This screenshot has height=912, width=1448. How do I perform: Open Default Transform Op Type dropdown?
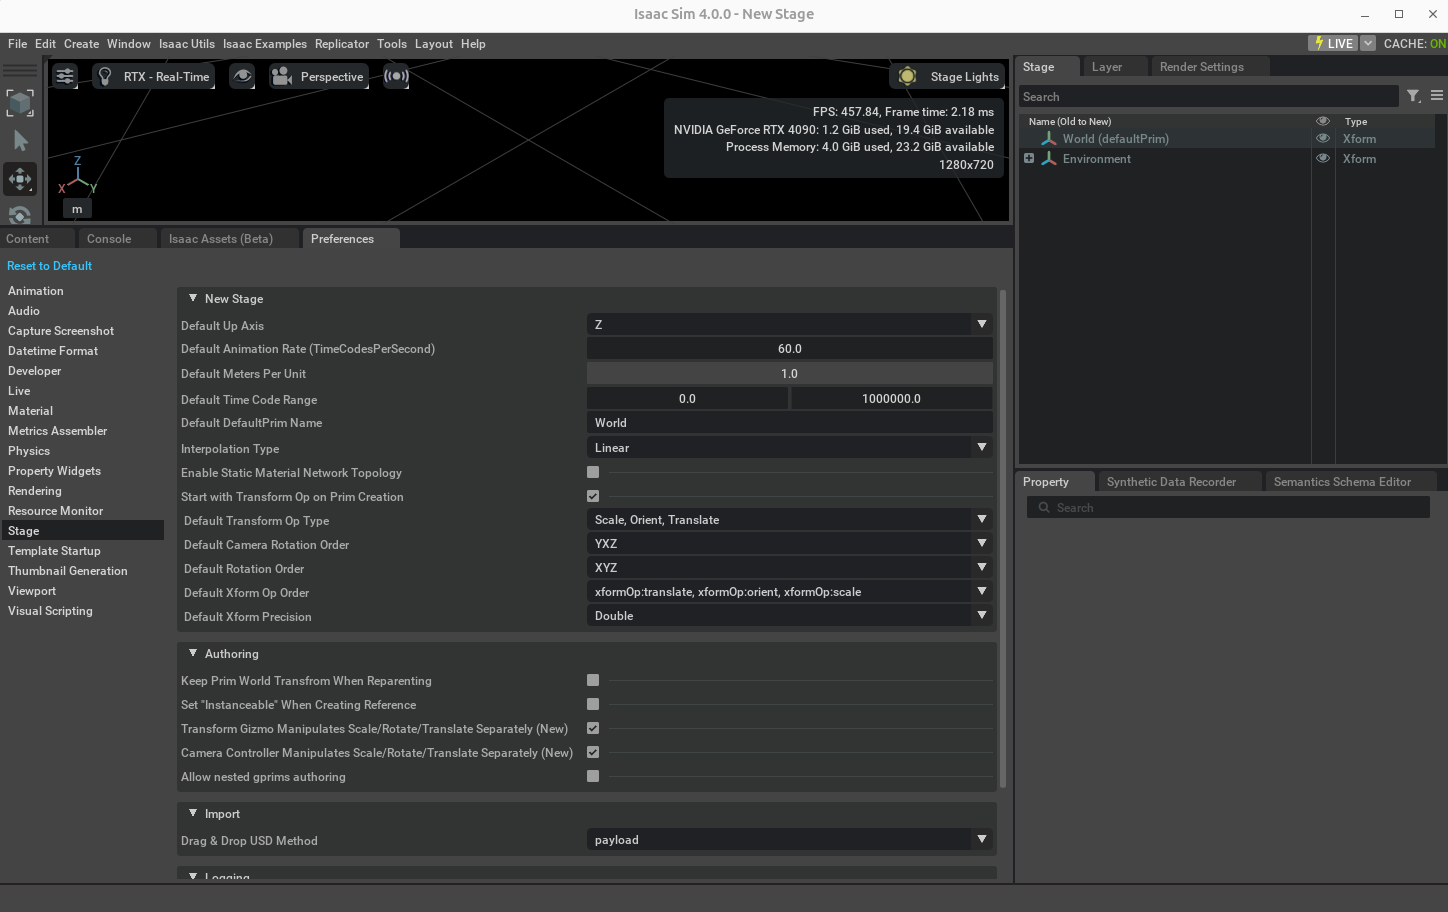tap(790, 520)
